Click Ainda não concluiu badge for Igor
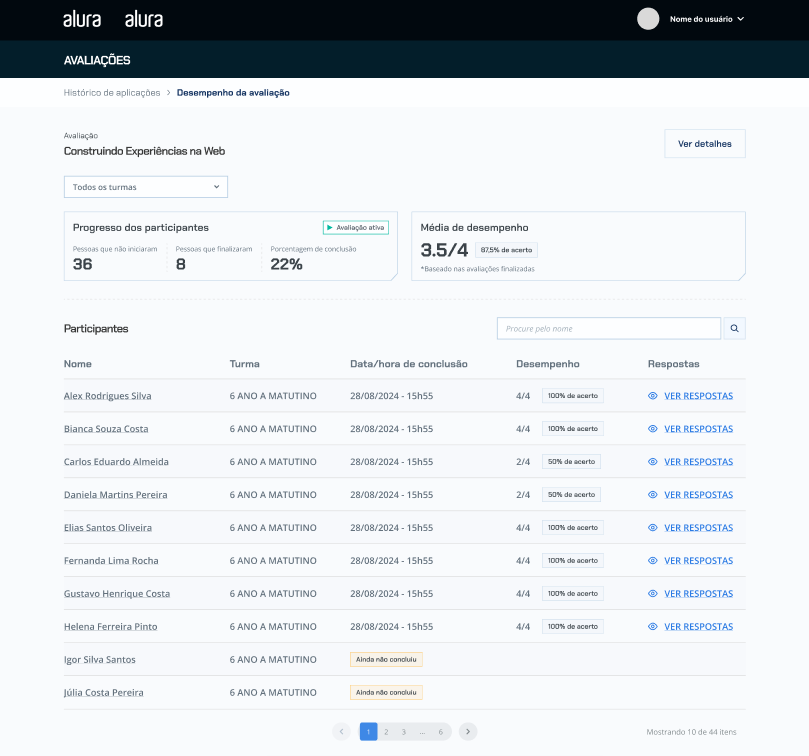This screenshot has width=809, height=756. coord(386,660)
